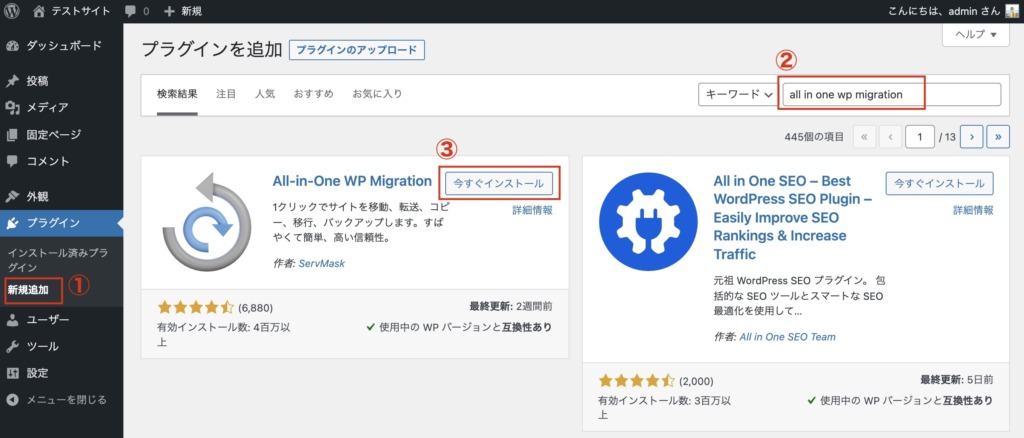This screenshot has height=438, width=1024.
Task: Click 最終更新: 5日前 text
Action: click(957, 380)
